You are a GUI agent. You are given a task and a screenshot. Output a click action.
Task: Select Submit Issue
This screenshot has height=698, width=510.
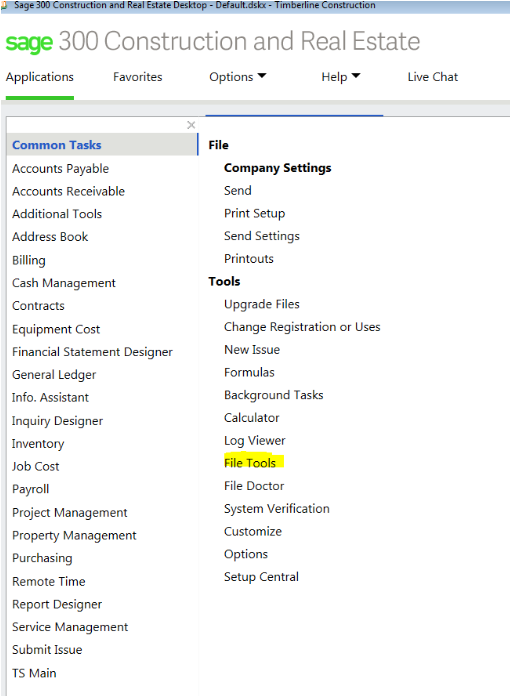pos(47,650)
